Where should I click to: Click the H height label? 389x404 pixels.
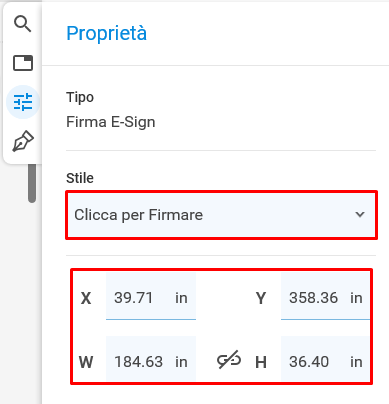[261, 362]
